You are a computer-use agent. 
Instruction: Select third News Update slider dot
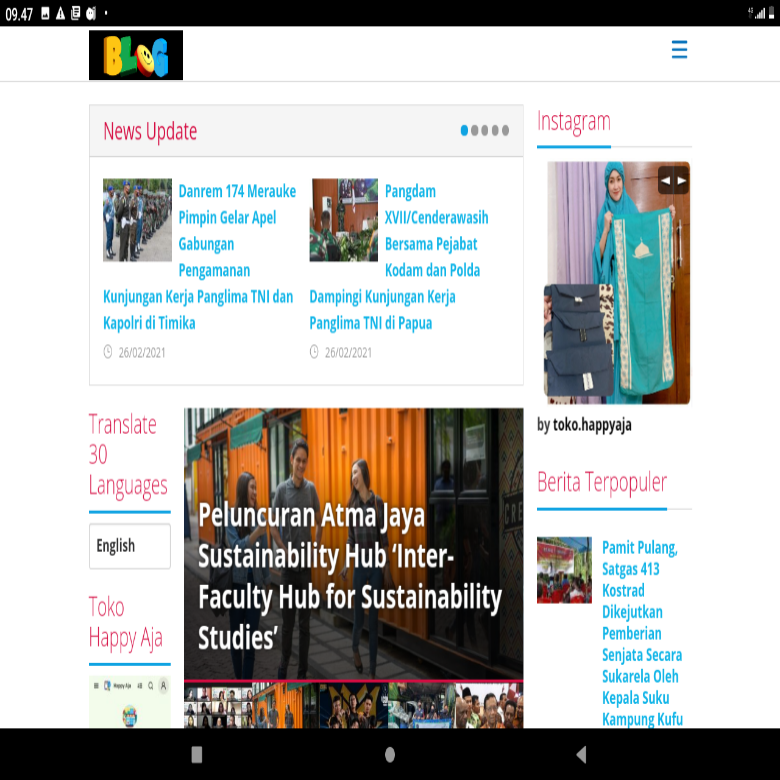click(485, 130)
